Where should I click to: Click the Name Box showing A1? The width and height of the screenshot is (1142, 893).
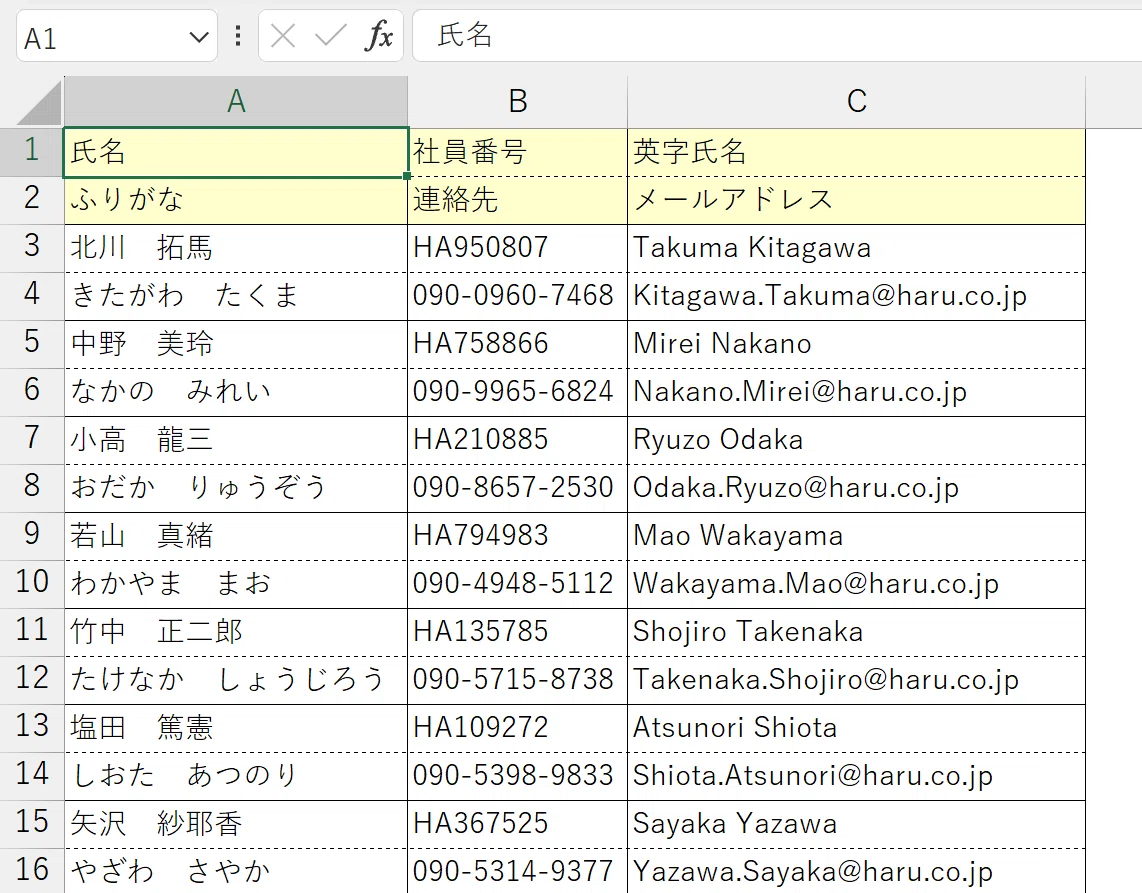coord(117,36)
